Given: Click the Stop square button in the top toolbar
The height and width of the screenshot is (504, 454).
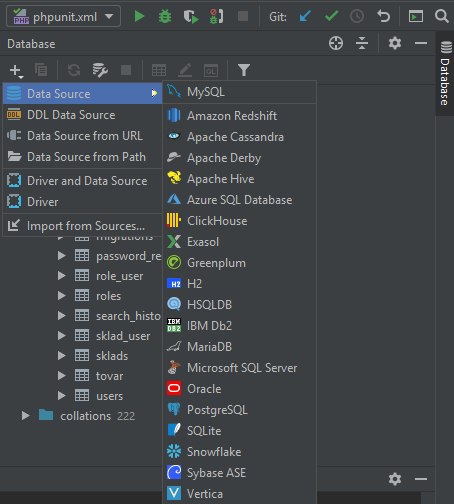Looking at the screenshot, I should 243,16.
